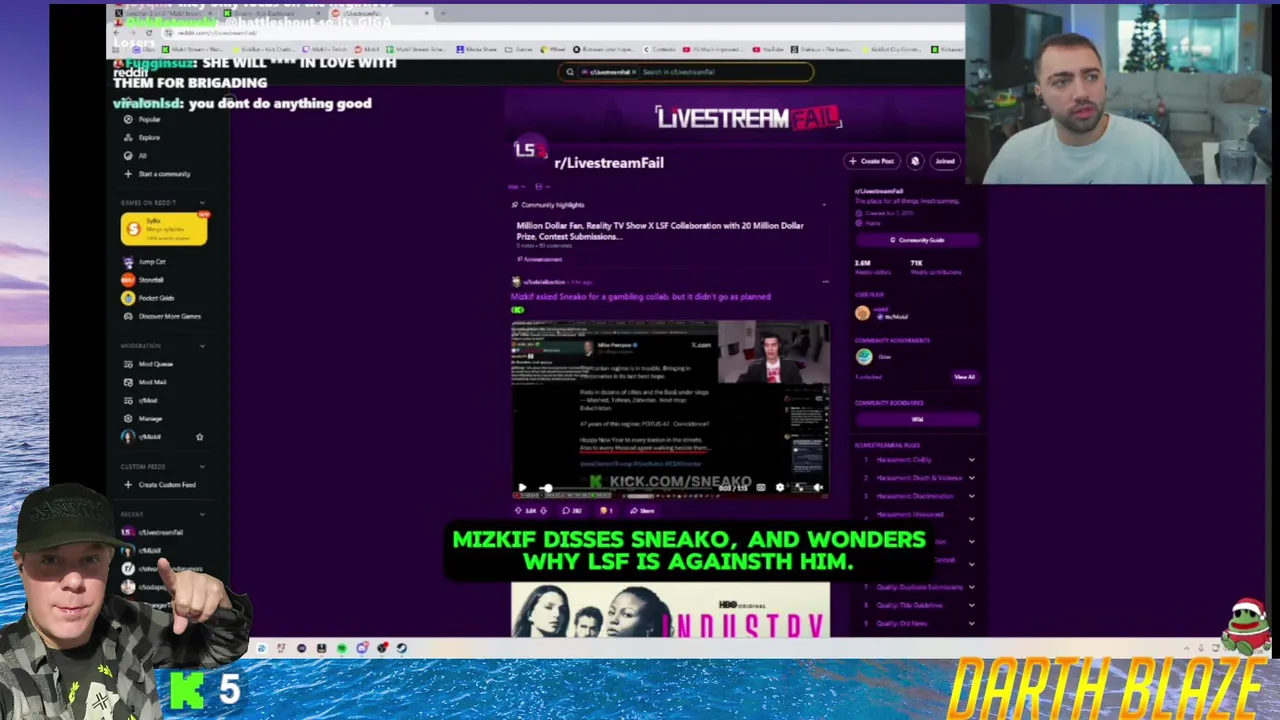Collapse Recent section
The width and height of the screenshot is (1280, 720).
point(202,515)
